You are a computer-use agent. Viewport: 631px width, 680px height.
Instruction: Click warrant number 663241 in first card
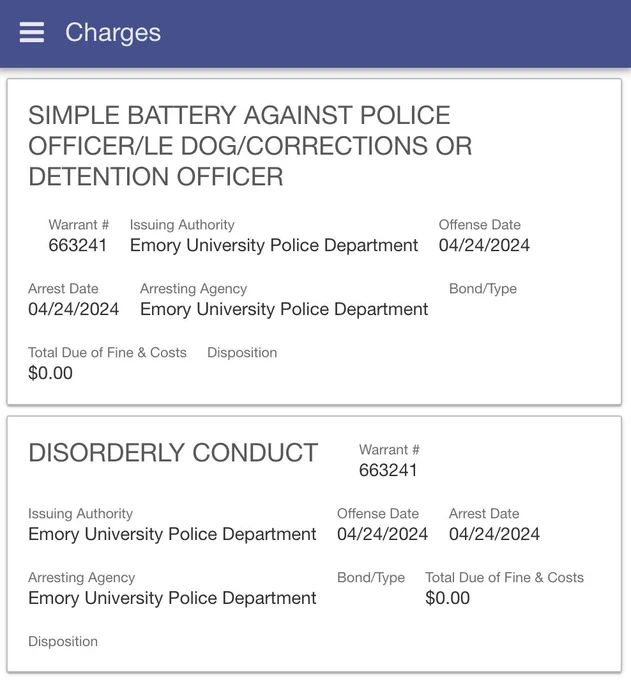tap(78, 245)
